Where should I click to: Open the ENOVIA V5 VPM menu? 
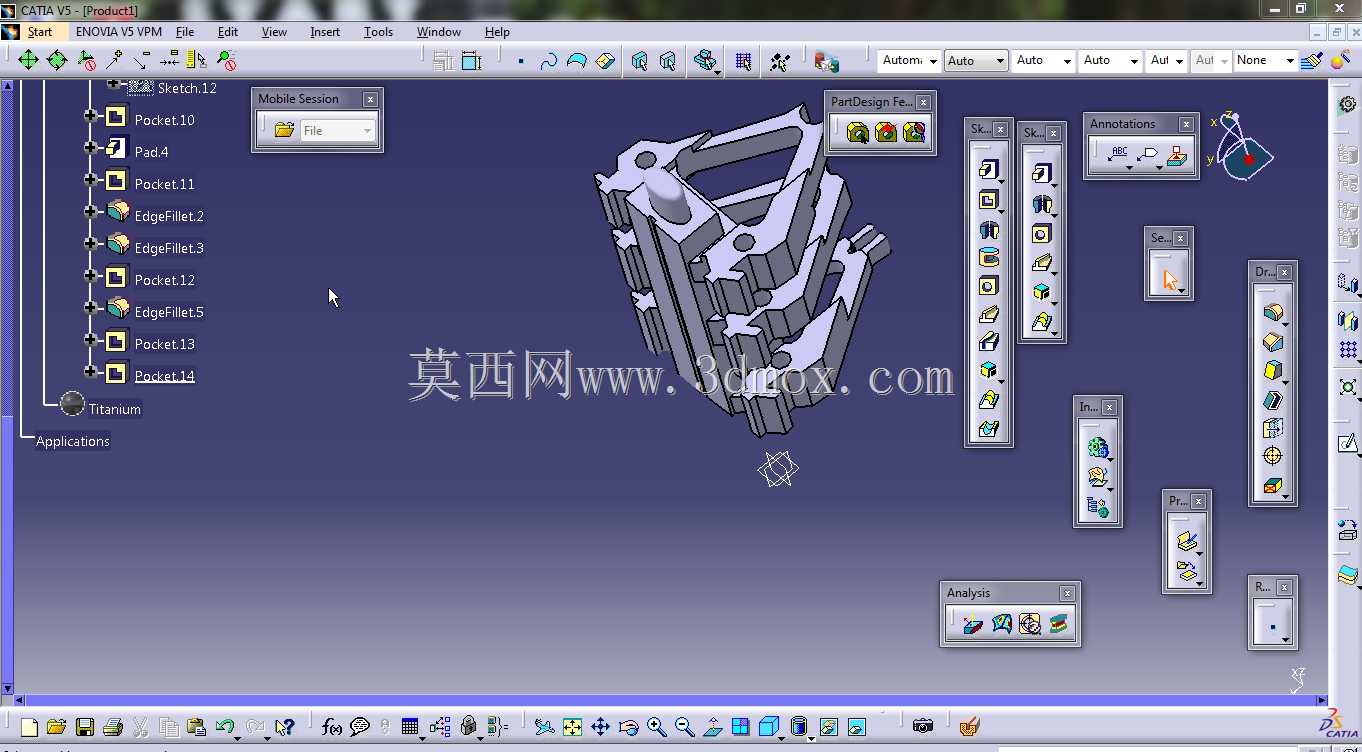(119, 32)
